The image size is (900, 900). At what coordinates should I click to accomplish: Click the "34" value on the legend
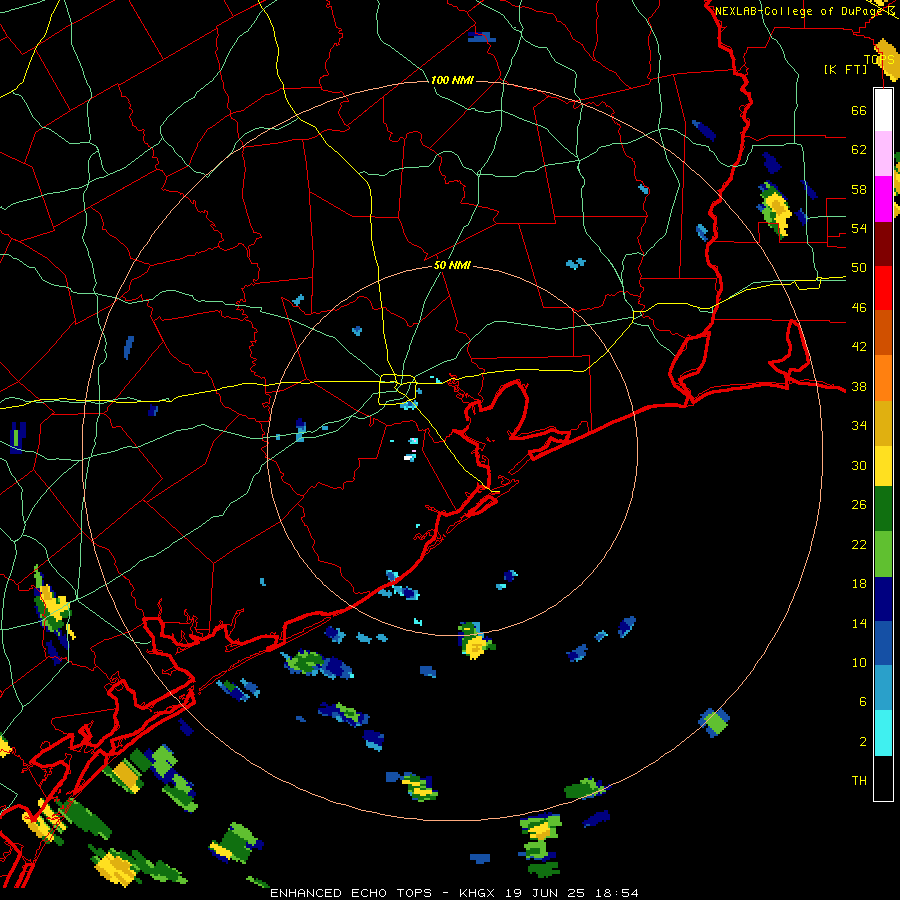click(x=859, y=425)
